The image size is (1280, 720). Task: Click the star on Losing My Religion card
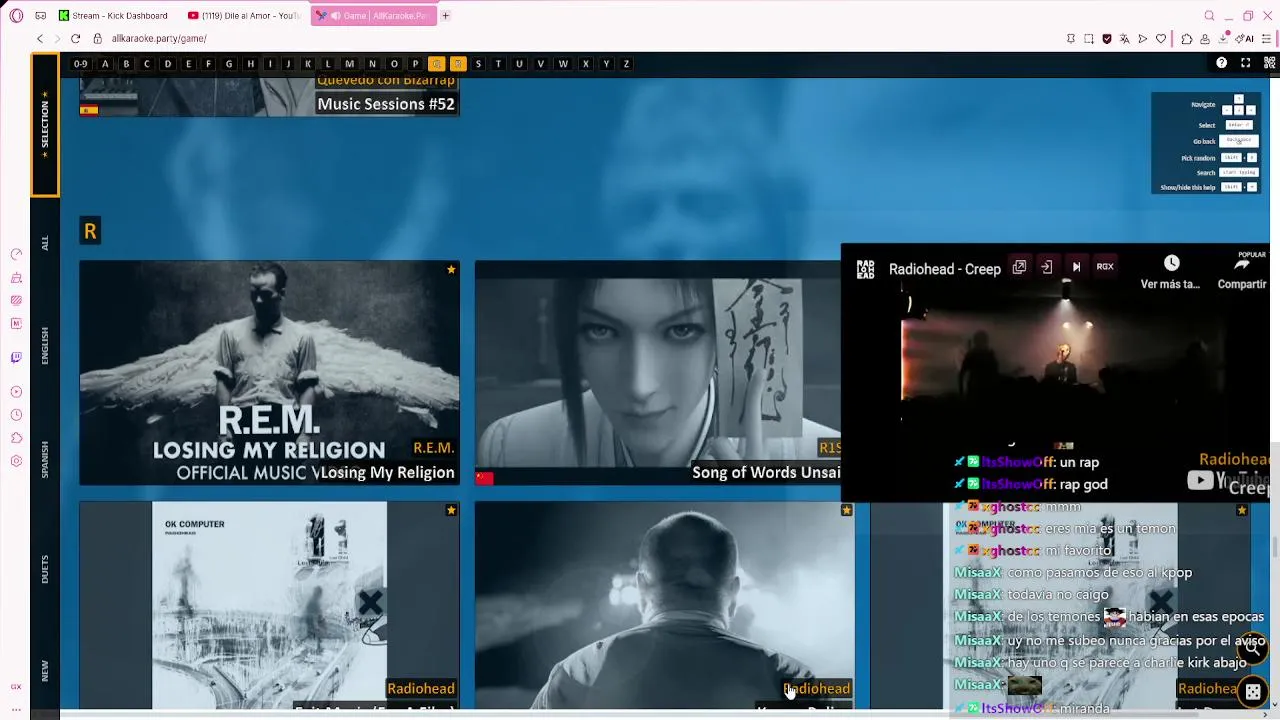pos(451,270)
